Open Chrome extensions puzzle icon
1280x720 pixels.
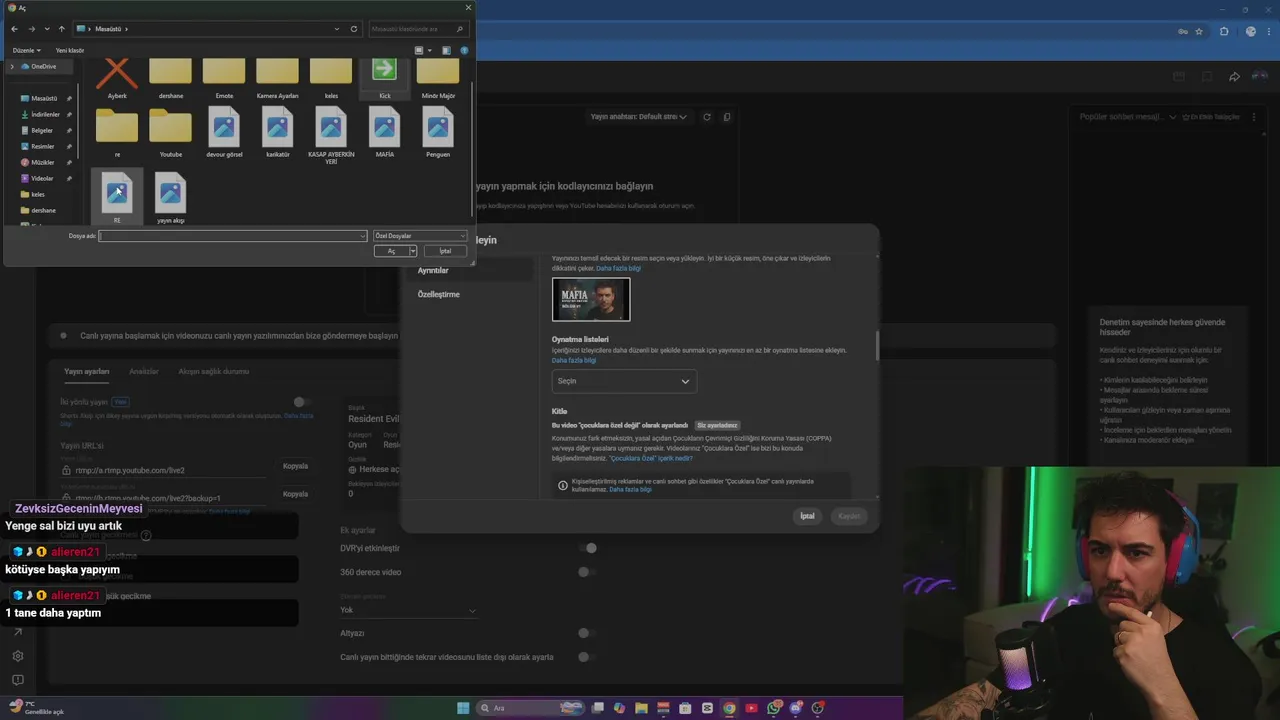click(1224, 31)
